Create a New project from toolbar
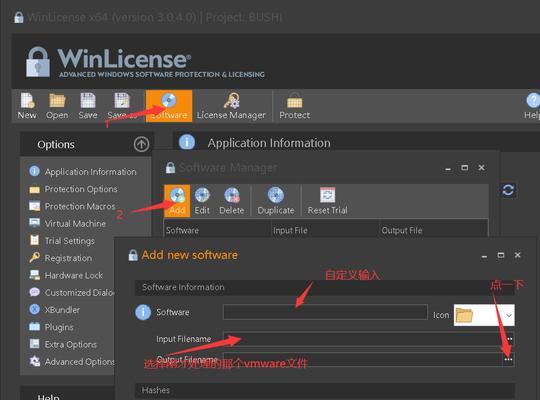Image resolution: width=540 pixels, height=400 pixels. (x=27, y=106)
